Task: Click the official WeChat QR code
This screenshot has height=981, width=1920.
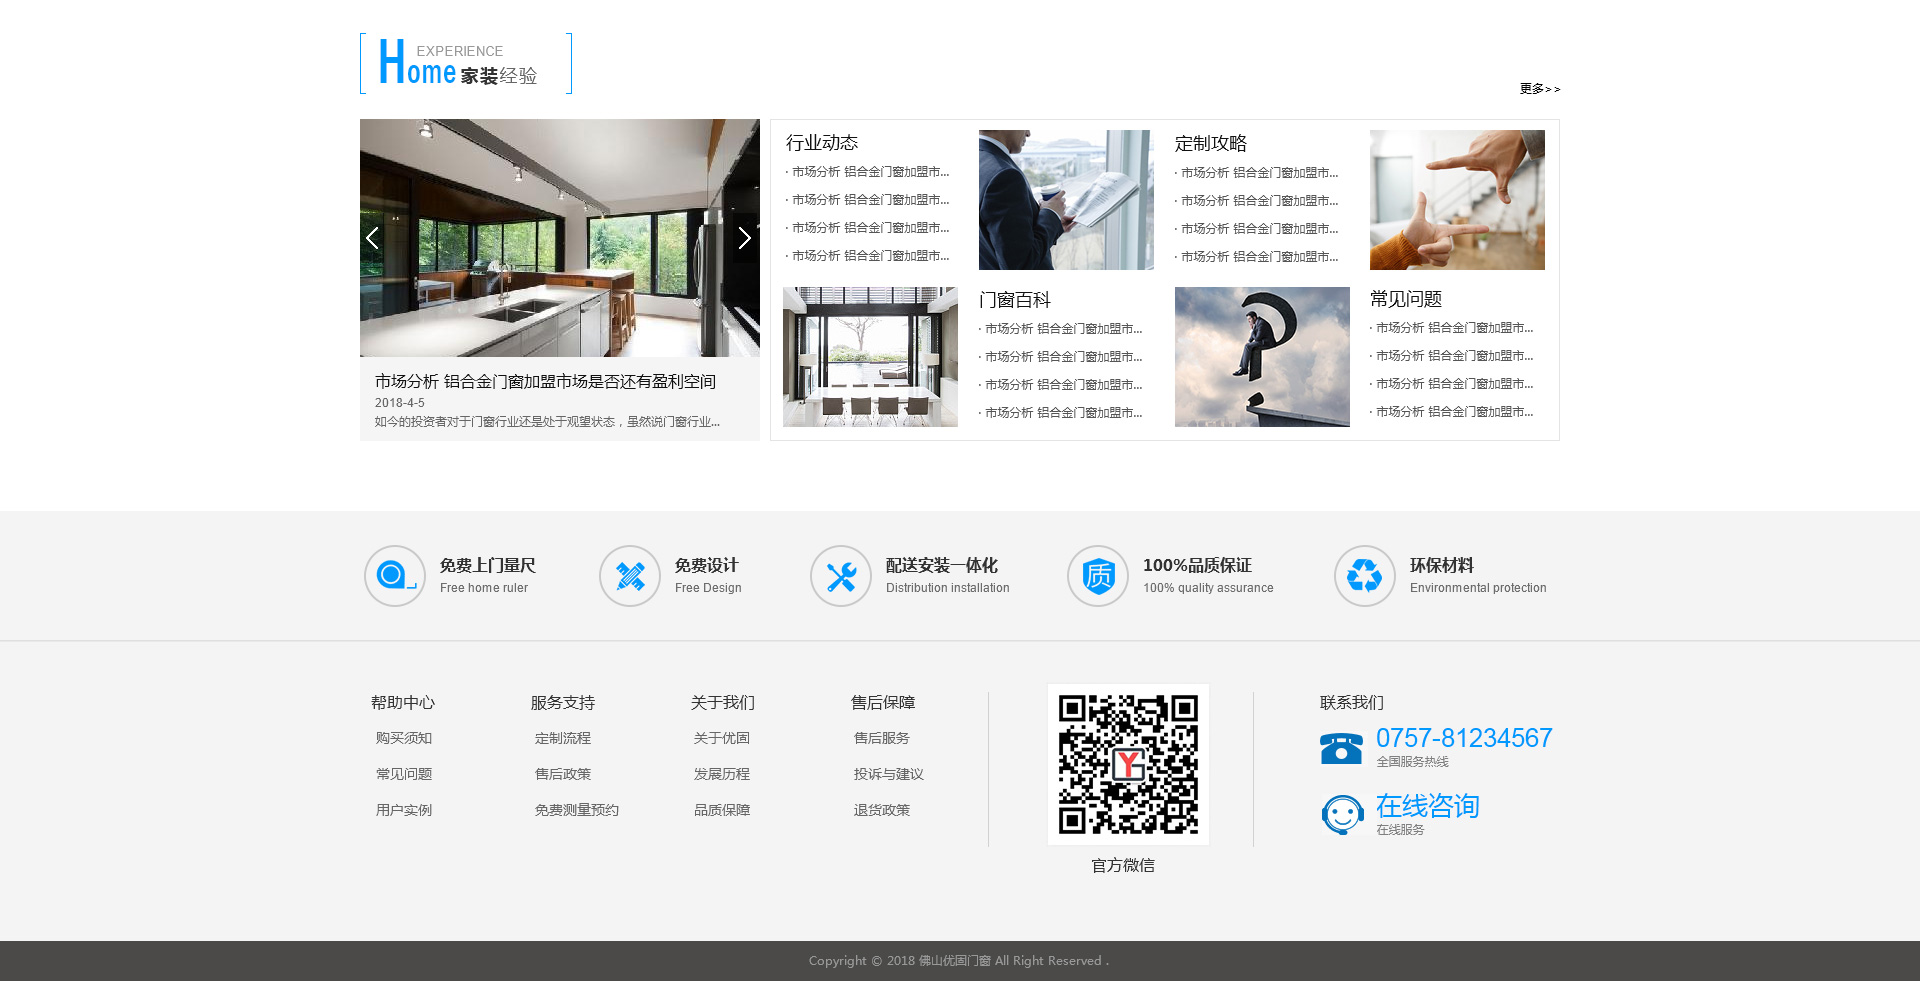Action: pos(1128,765)
